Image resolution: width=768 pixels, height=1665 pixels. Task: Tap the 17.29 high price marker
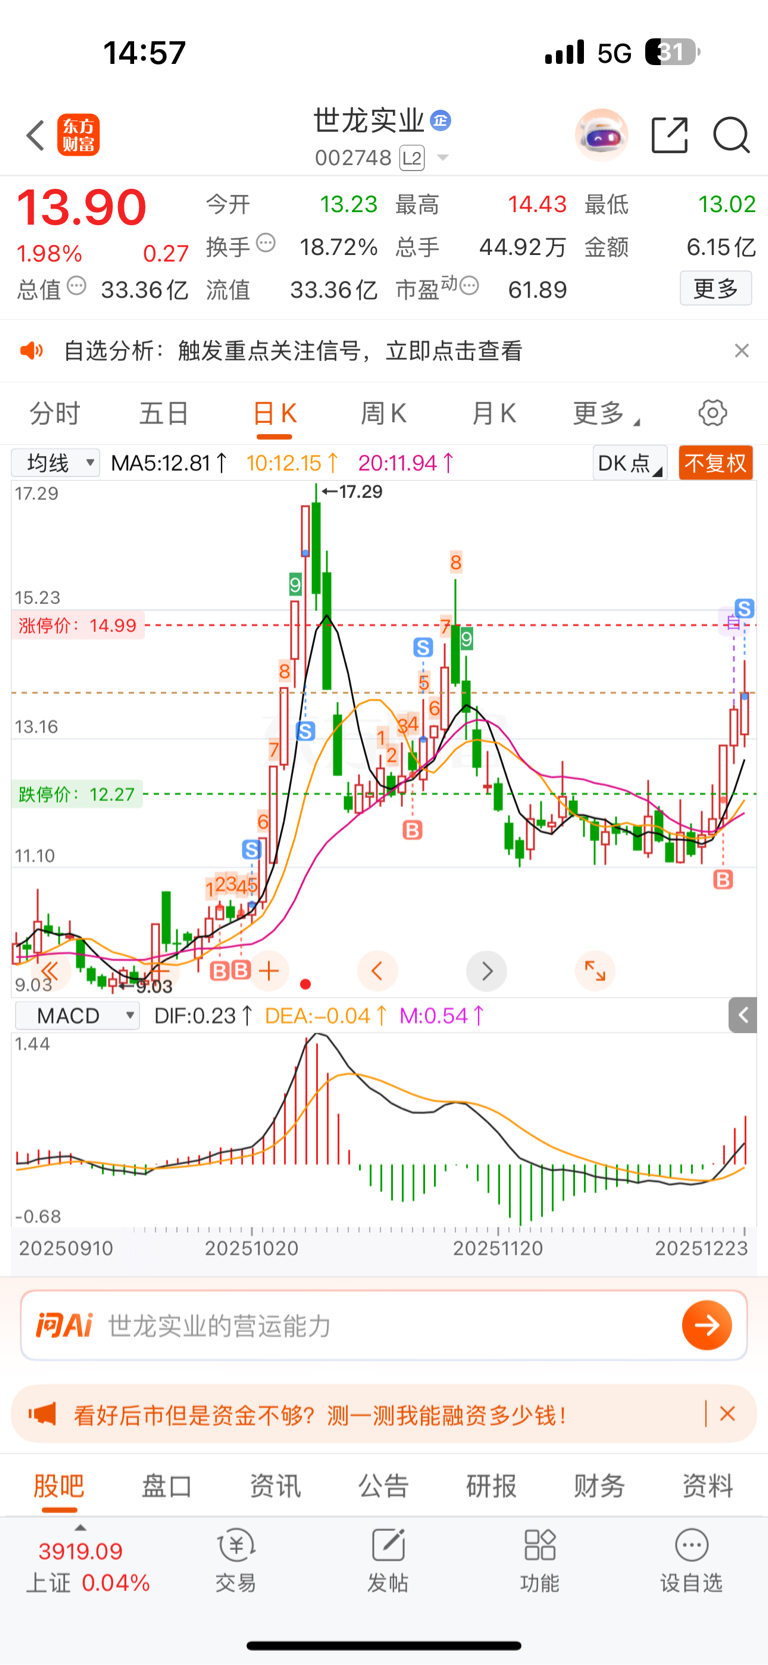point(354,492)
